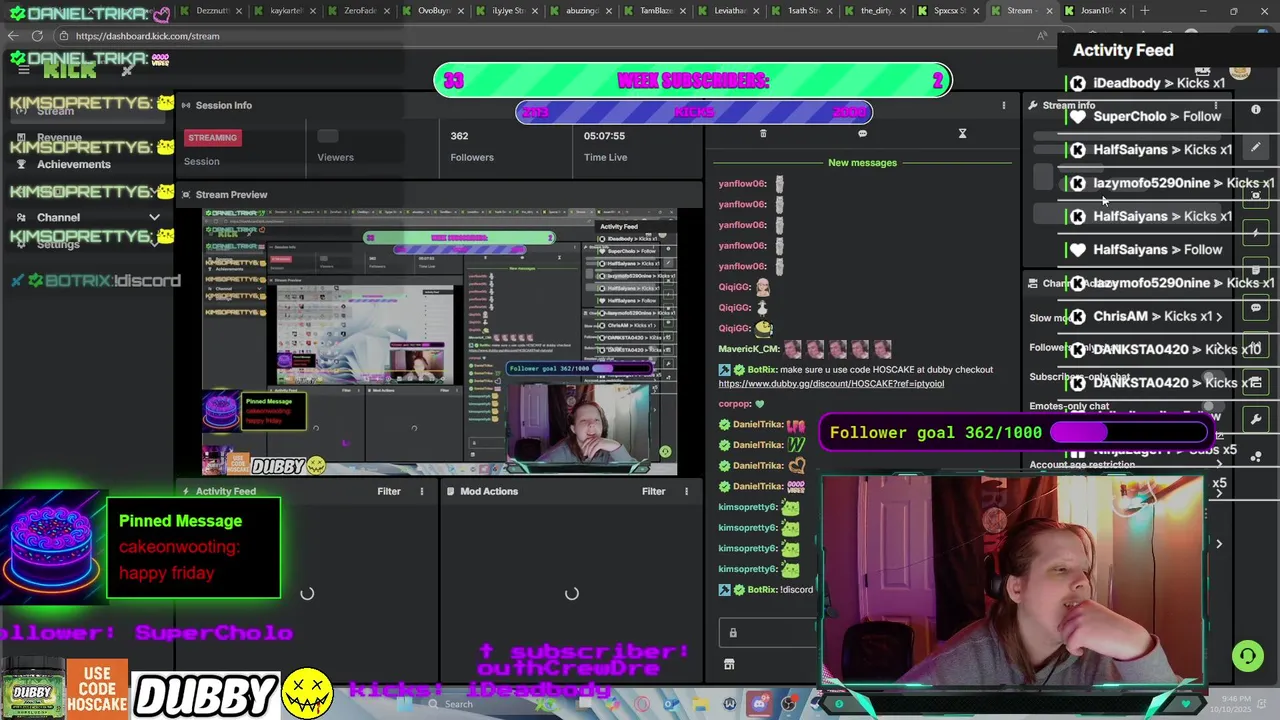Screen dimensions: 1280x720
Task: Open a new browser tab with plus
Action: pos(1145,11)
